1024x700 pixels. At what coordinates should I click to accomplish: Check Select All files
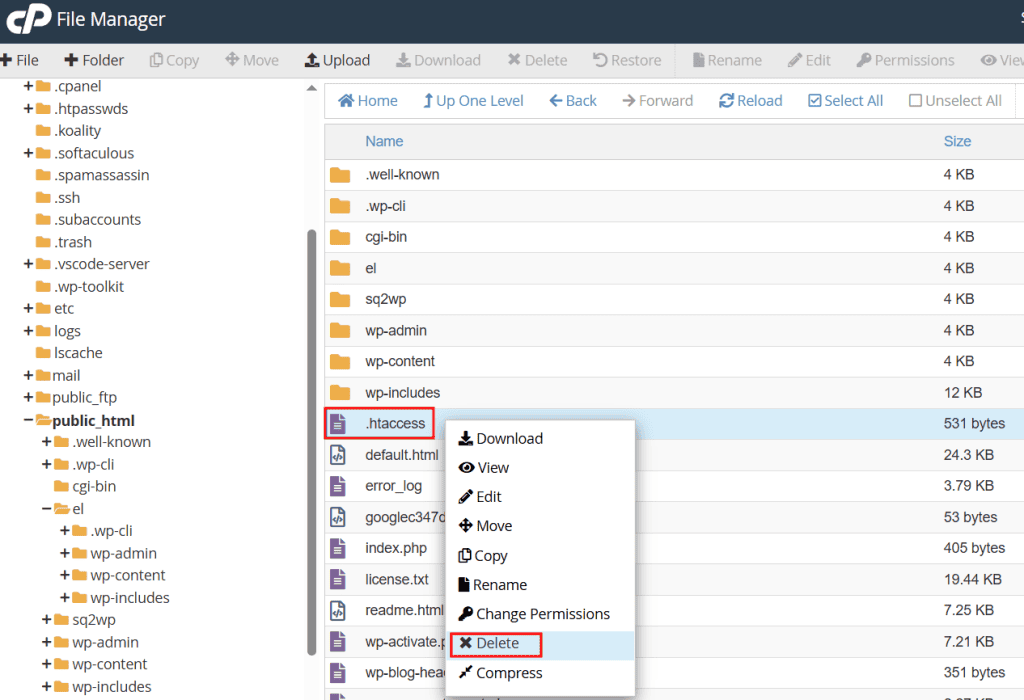pyautogui.click(x=846, y=101)
